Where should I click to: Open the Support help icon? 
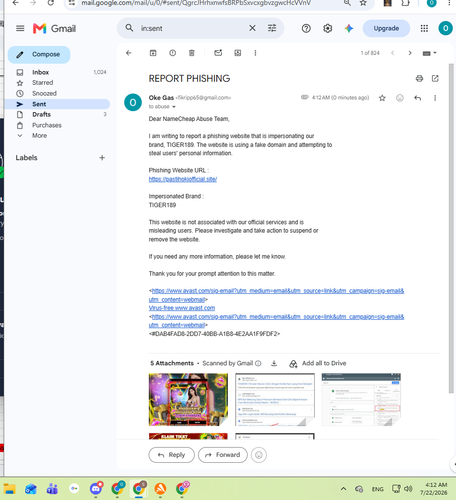pyautogui.click(x=306, y=28)
